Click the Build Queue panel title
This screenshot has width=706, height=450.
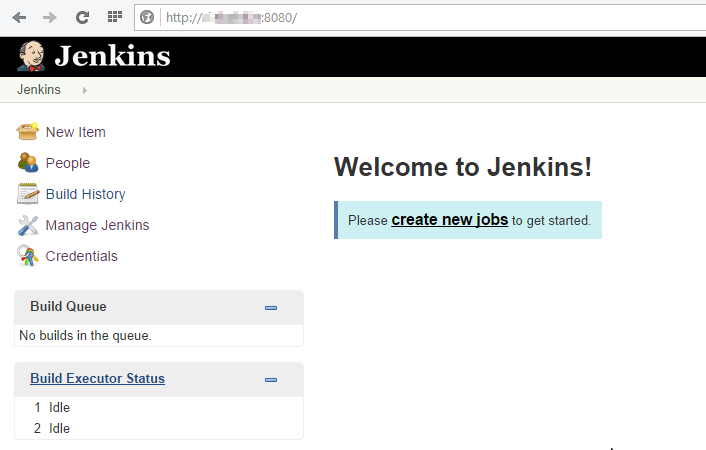point(68,306)
